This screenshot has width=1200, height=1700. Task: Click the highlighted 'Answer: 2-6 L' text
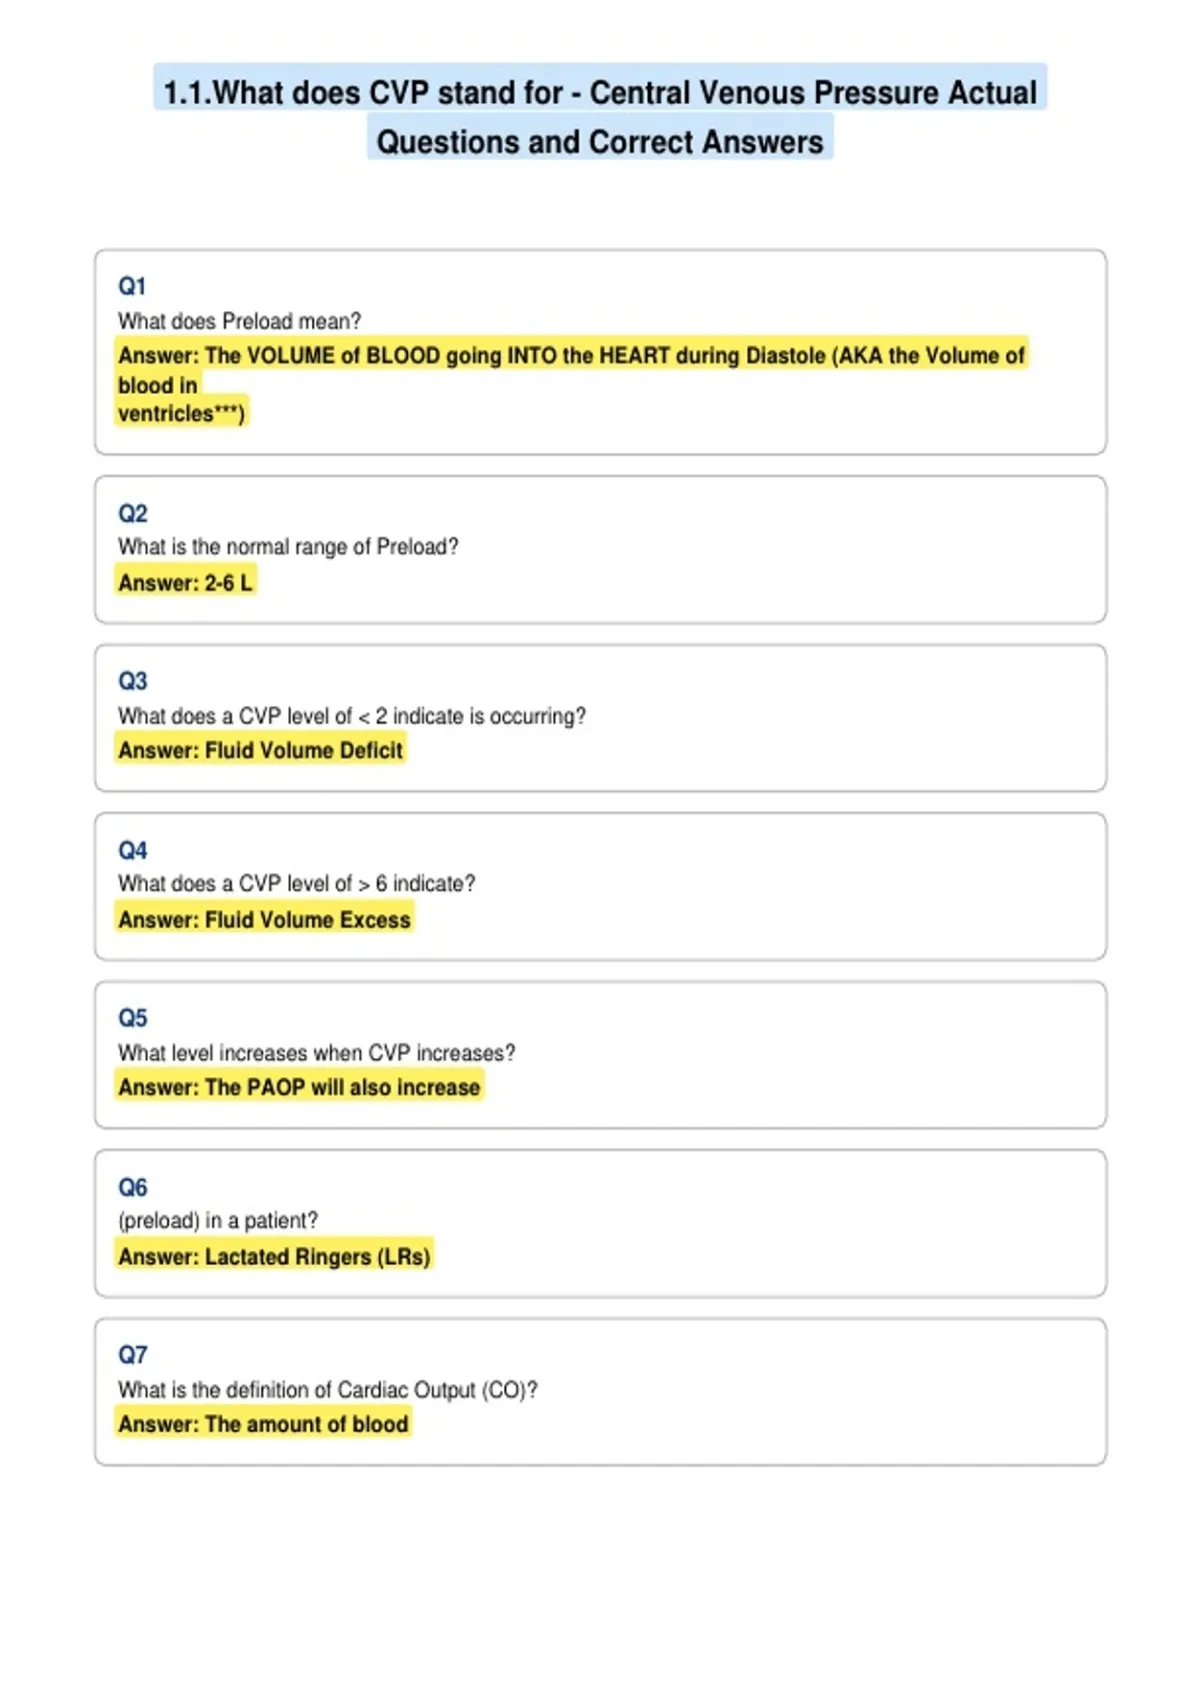click(x=185, y=582)
